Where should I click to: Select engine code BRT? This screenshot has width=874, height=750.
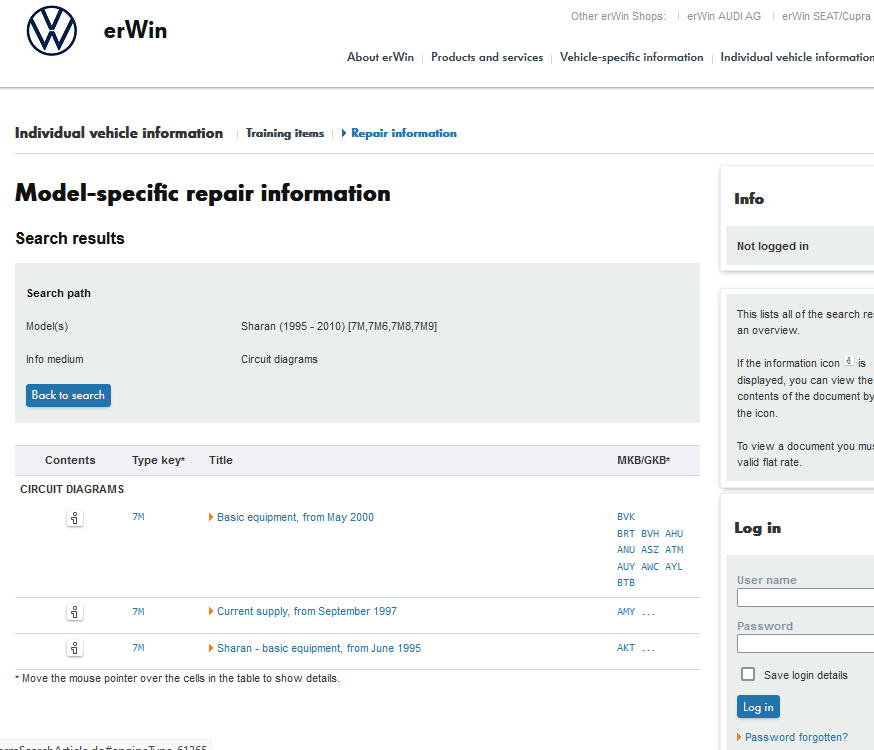click(x=626, y=533)
